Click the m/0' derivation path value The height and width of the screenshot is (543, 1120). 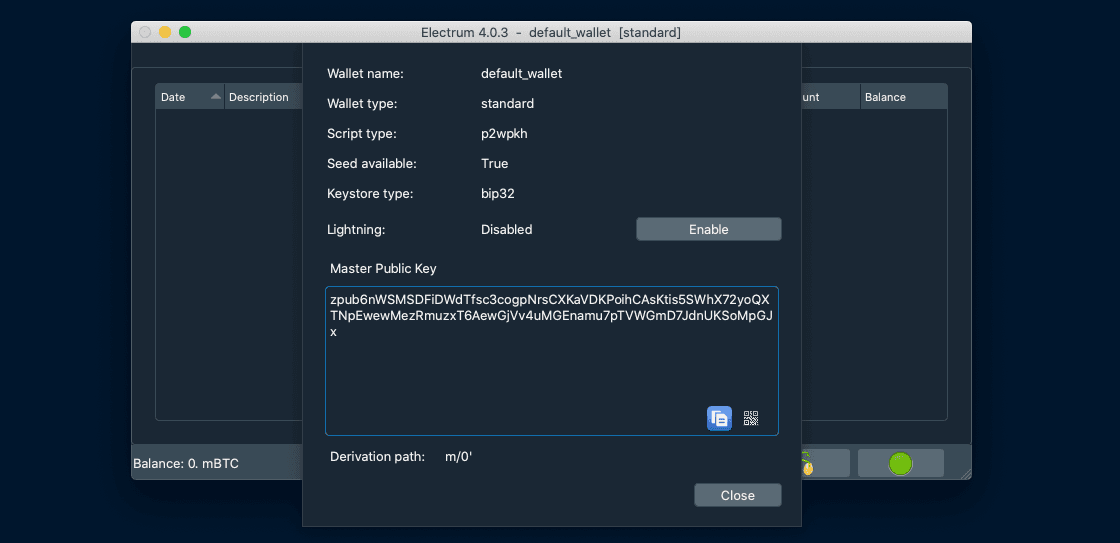click(x=459, y=457)
